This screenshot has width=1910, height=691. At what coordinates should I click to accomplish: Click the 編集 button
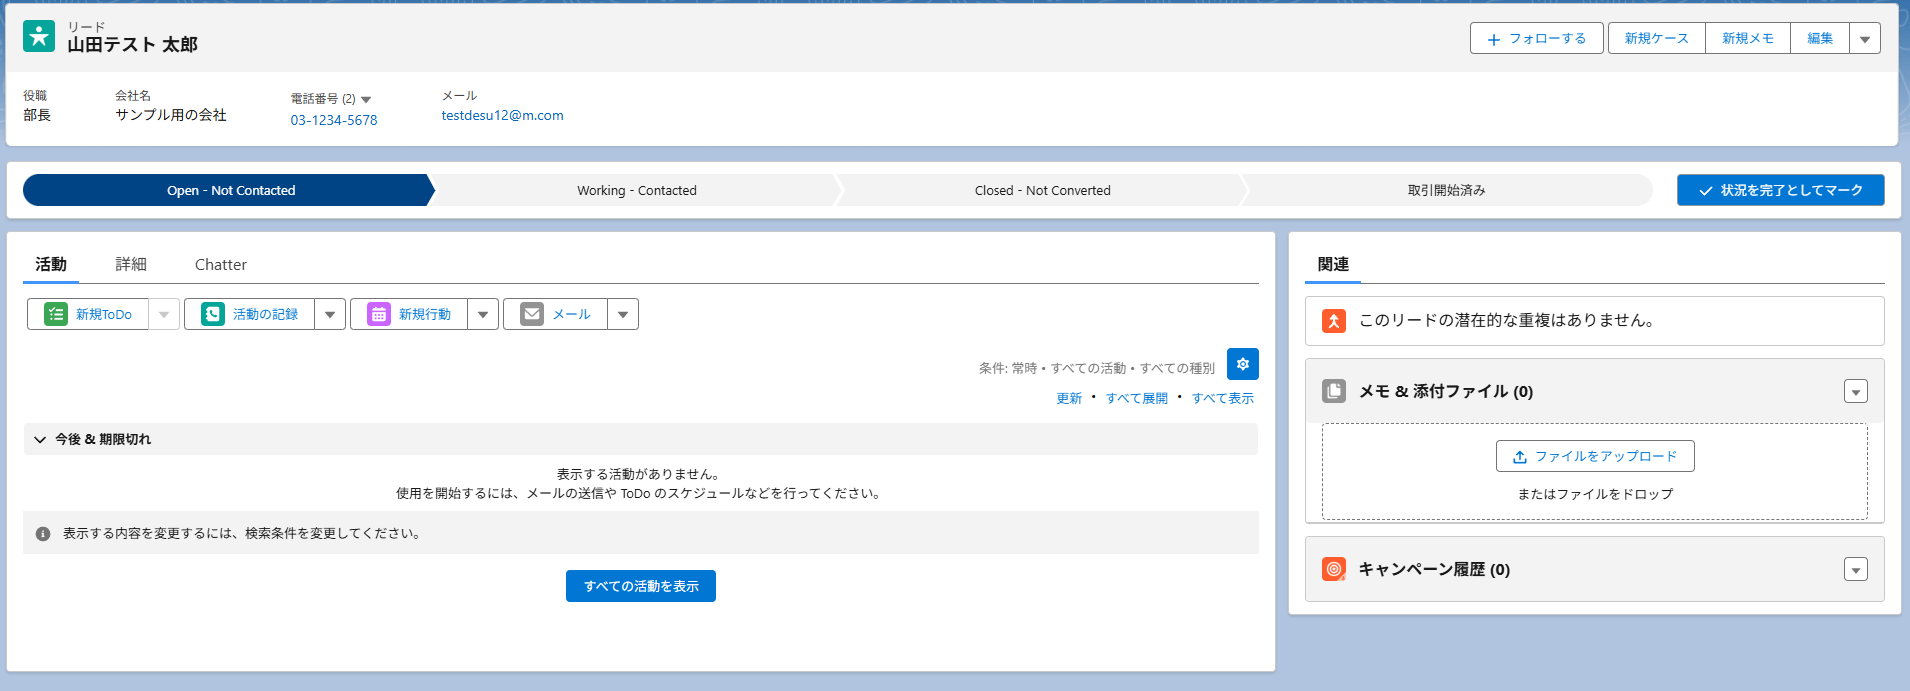(1820, 39)
